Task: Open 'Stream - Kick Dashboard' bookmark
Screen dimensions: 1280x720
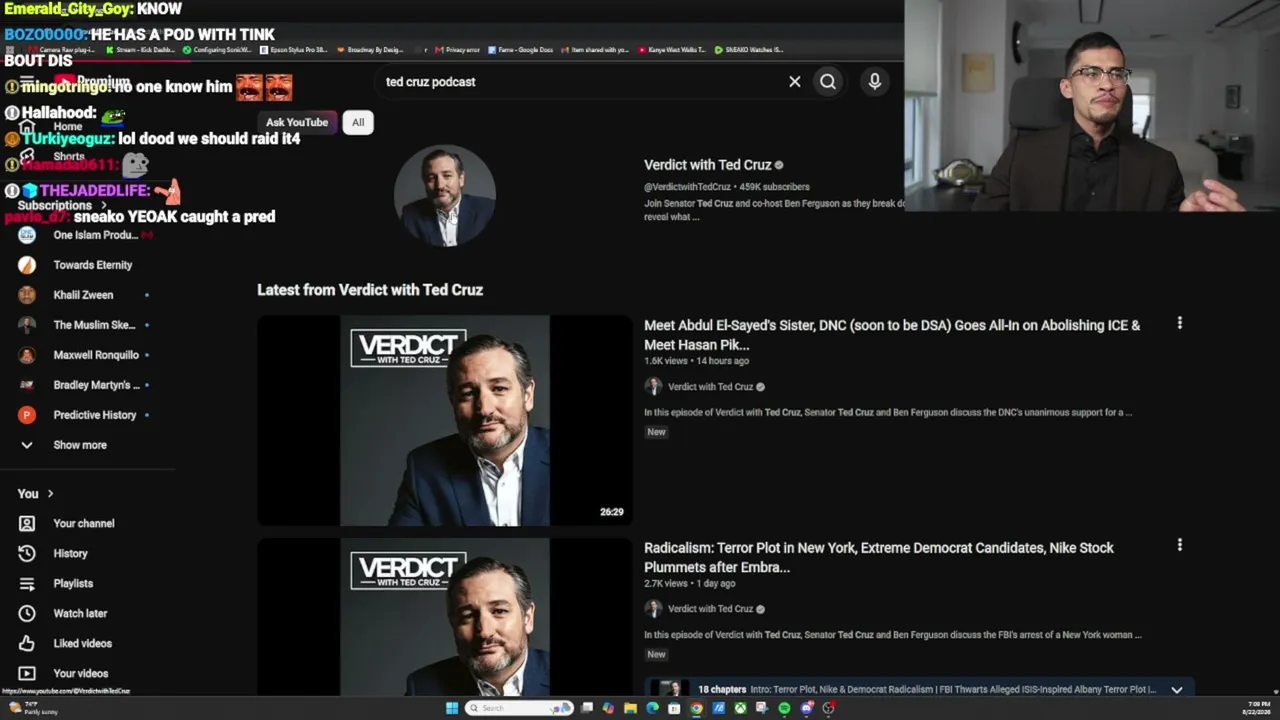Action: pos(139,50)
